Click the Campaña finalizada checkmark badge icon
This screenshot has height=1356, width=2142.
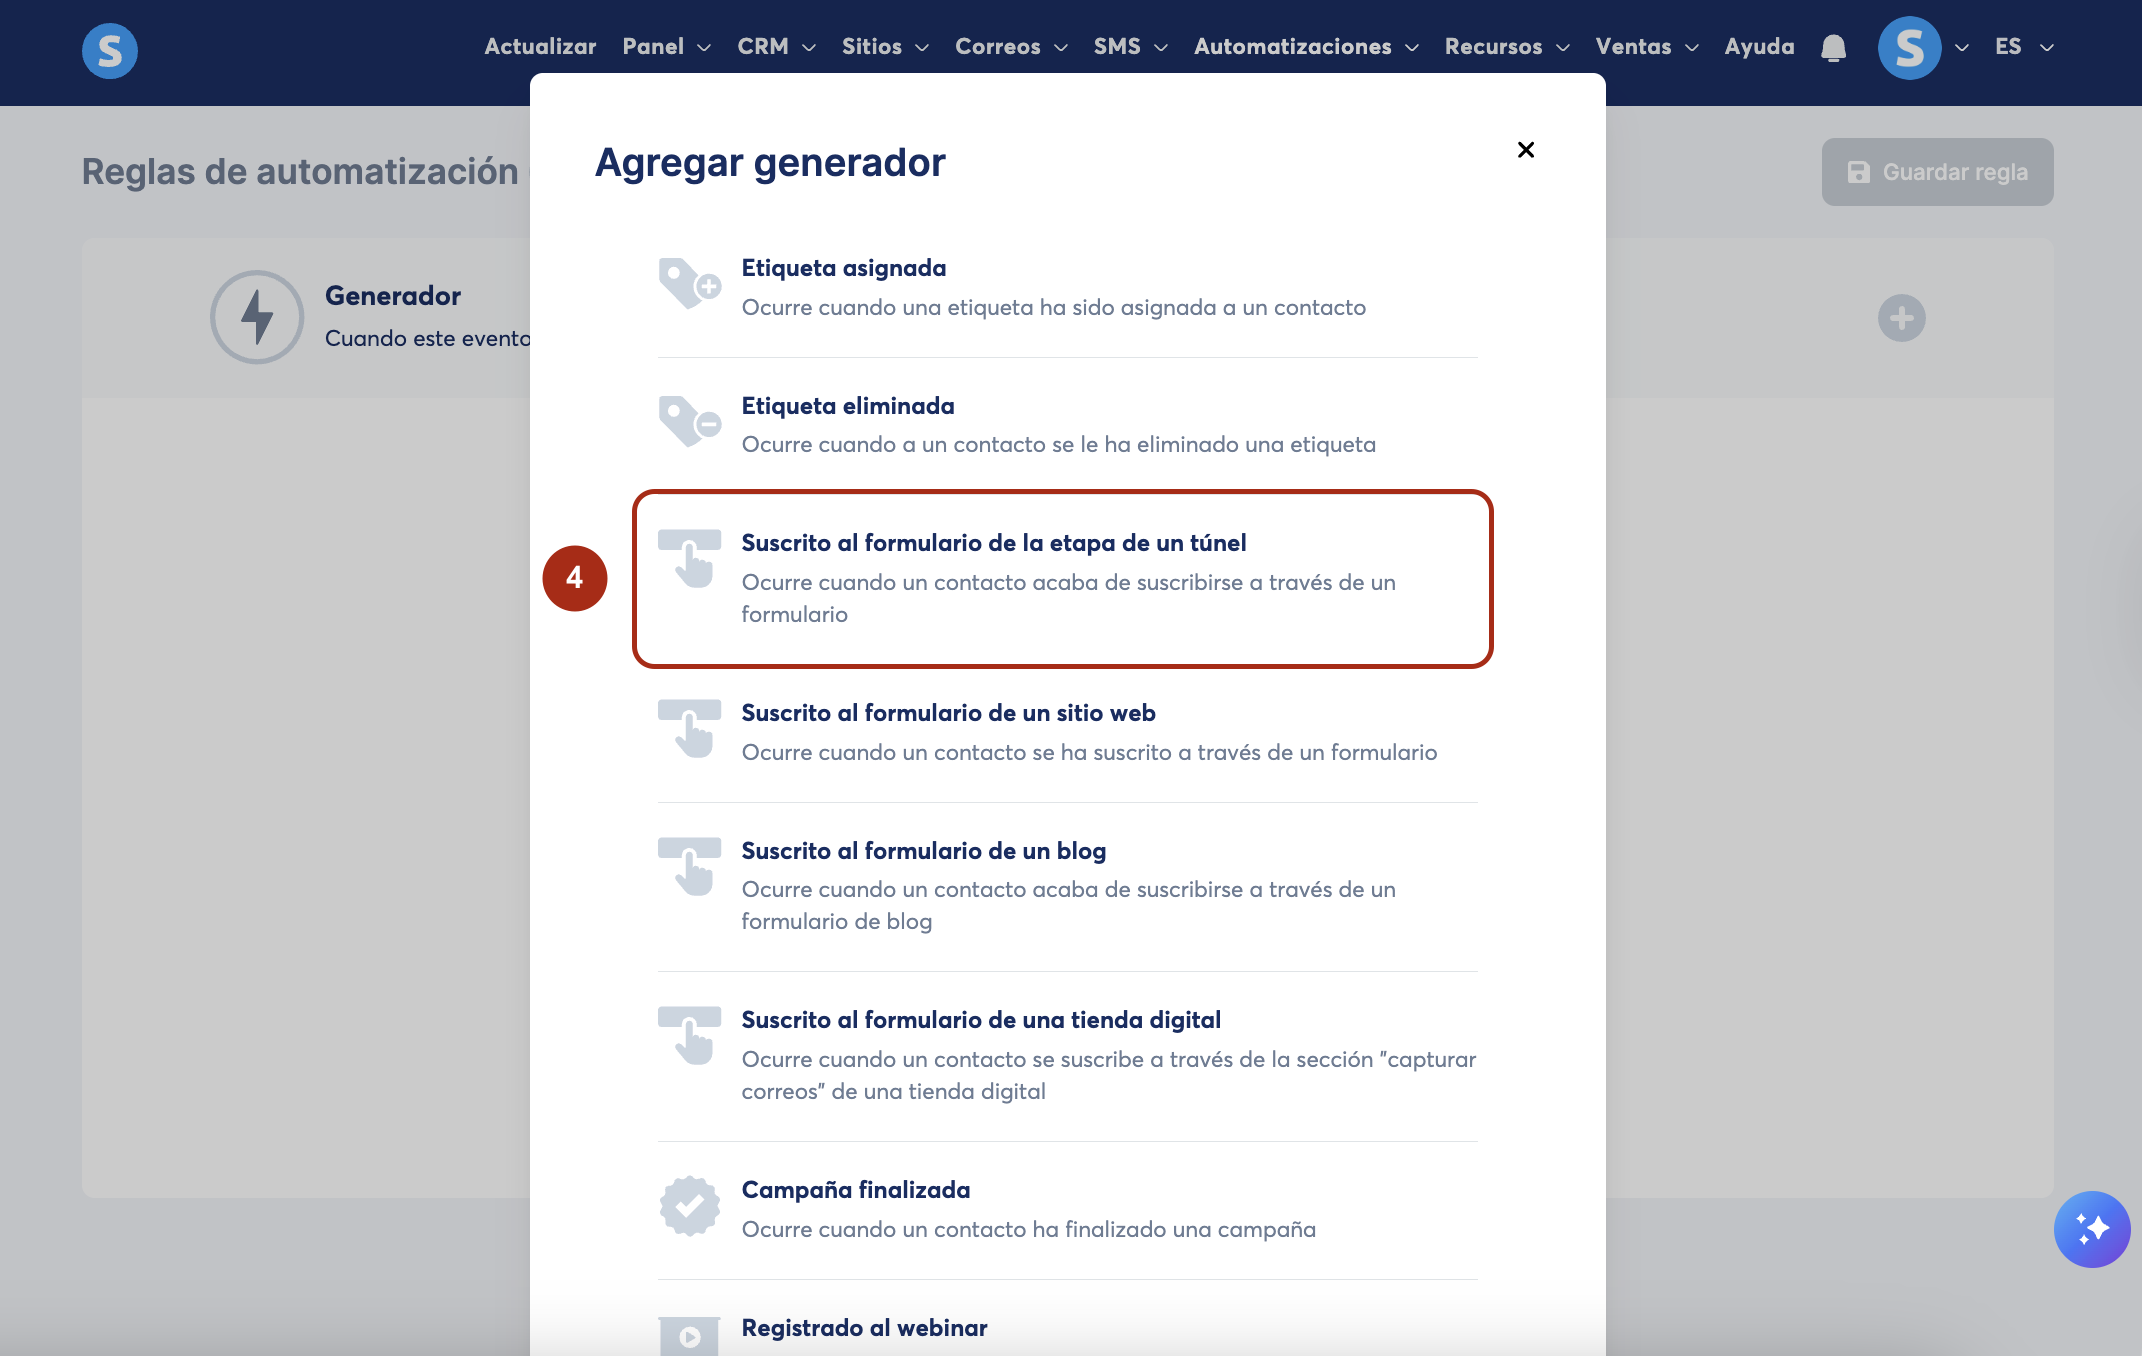[689, 1206]
